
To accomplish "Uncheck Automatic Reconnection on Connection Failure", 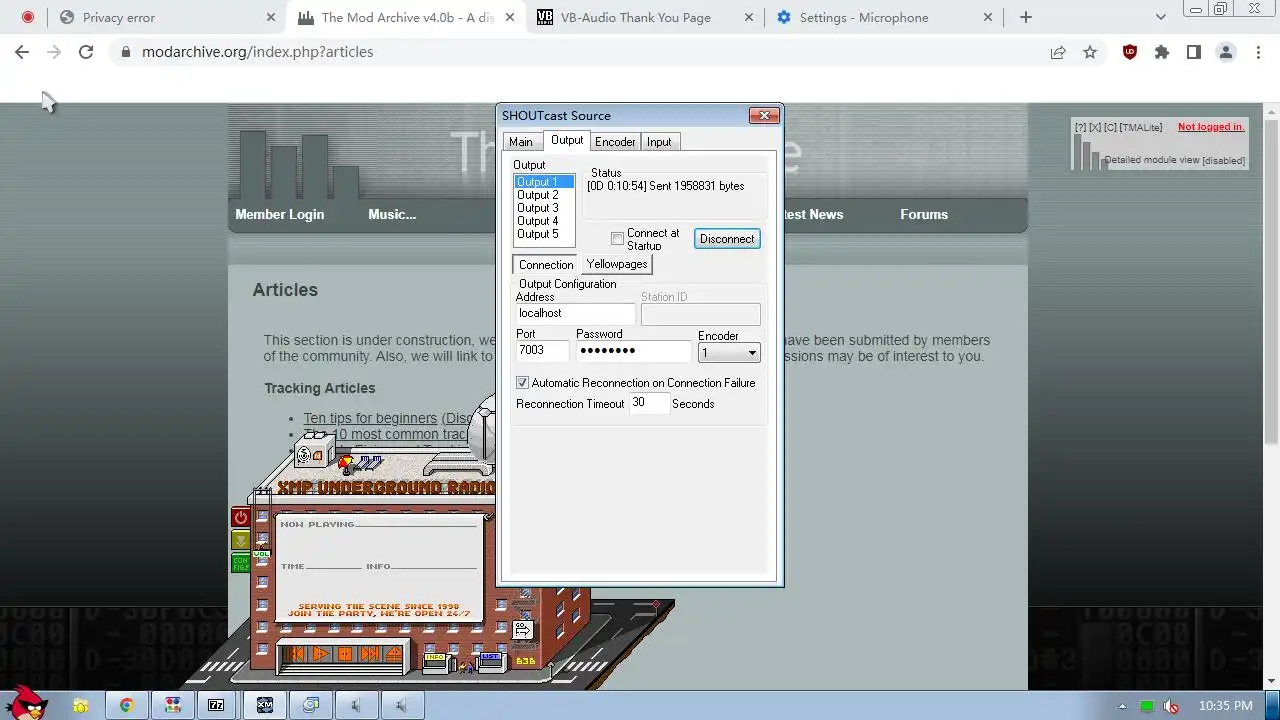I will coord(522,383).
